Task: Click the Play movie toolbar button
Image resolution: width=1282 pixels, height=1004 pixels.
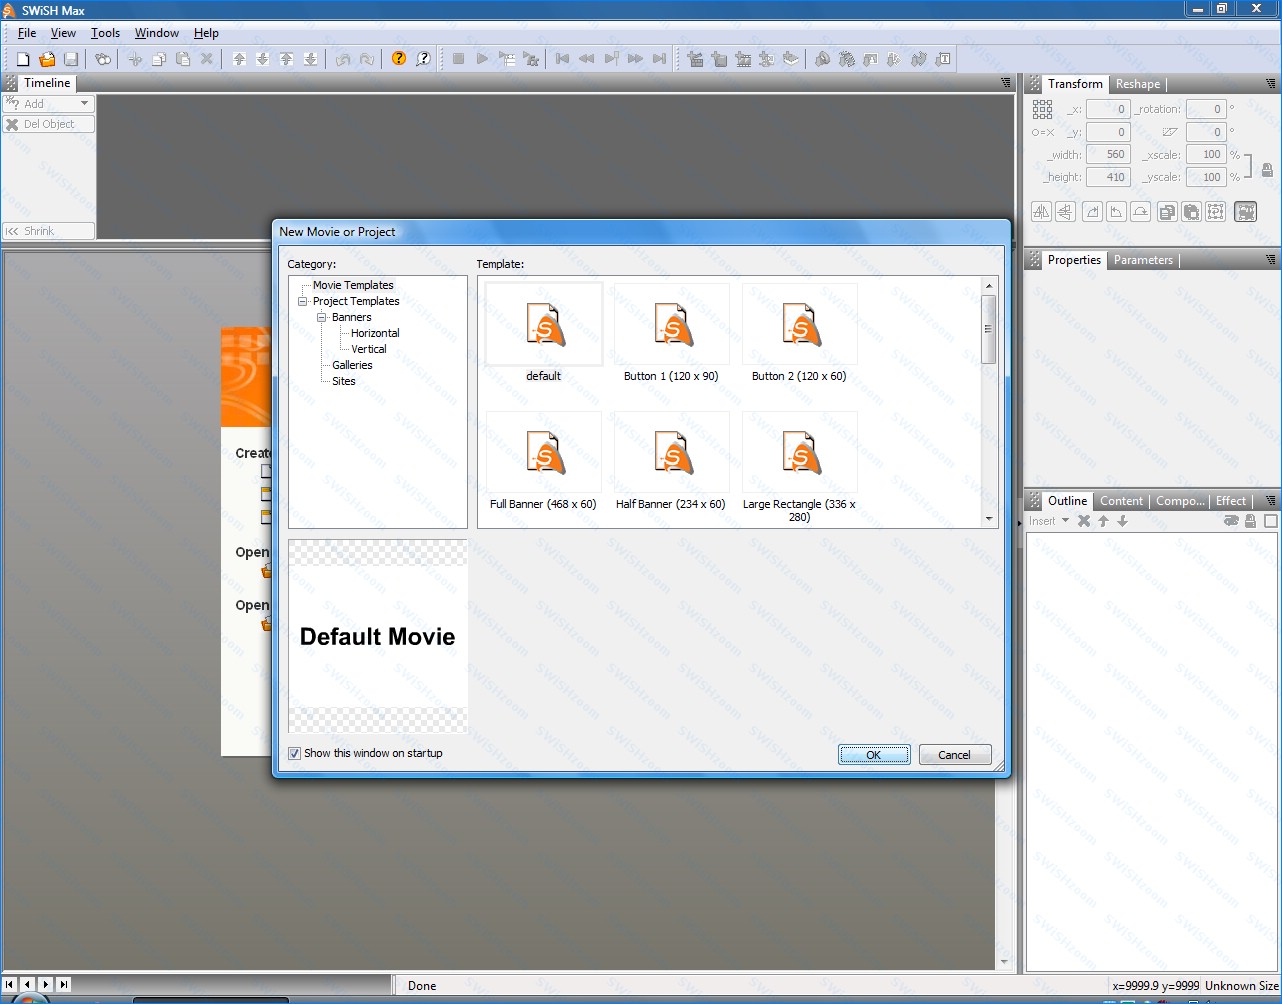Action: point(482,59)
